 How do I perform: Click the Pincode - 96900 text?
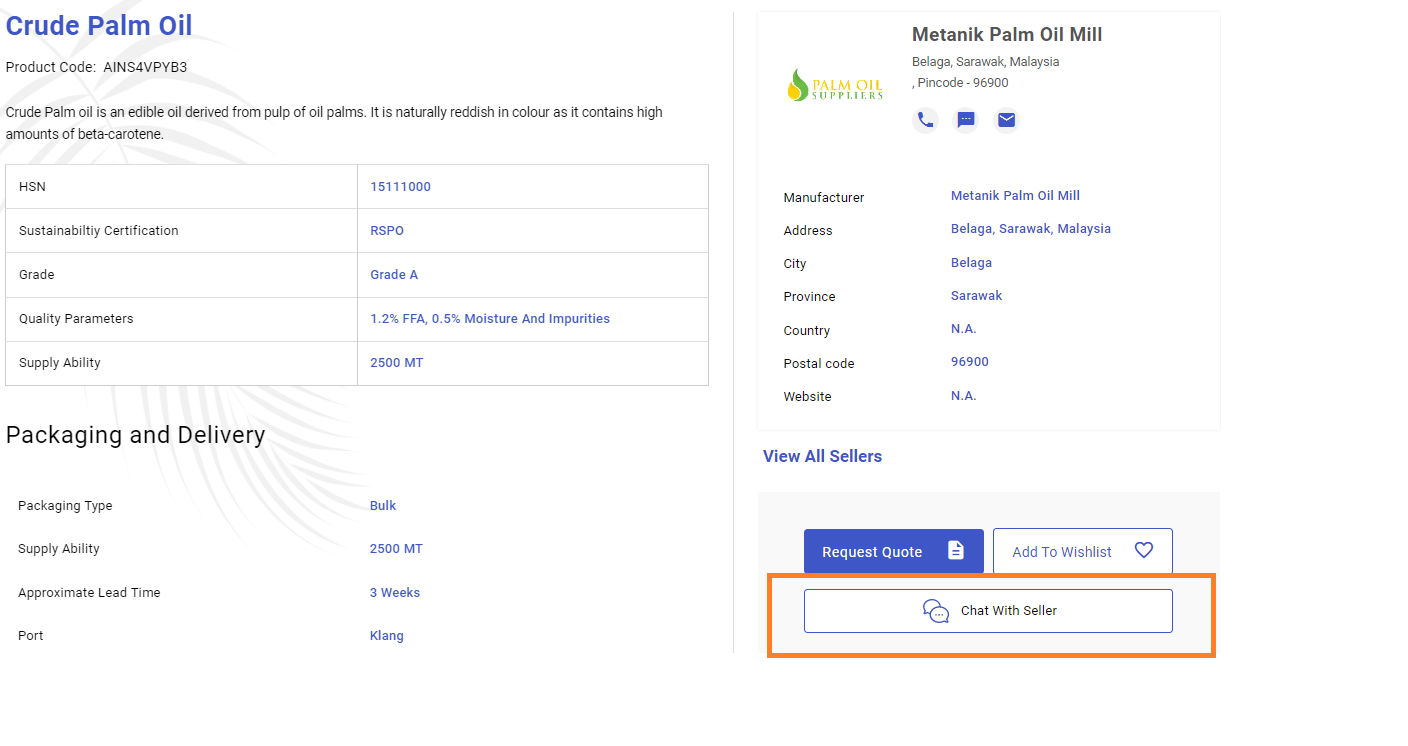[x=963, y=83]
